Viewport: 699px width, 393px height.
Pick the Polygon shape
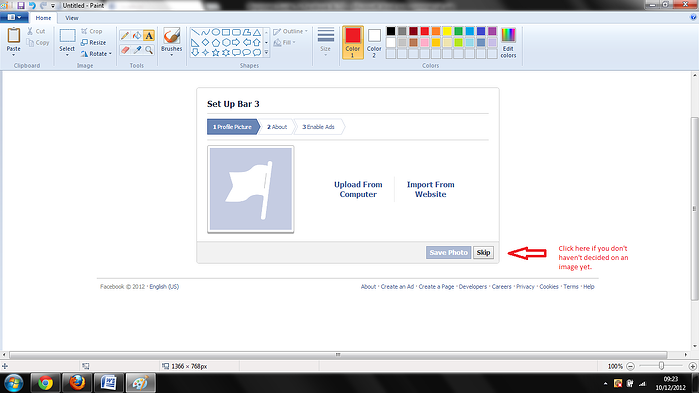point(247,33)
